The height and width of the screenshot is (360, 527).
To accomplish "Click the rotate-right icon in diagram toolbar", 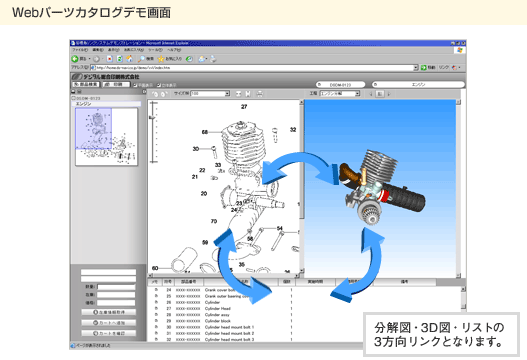I will 163,94.
